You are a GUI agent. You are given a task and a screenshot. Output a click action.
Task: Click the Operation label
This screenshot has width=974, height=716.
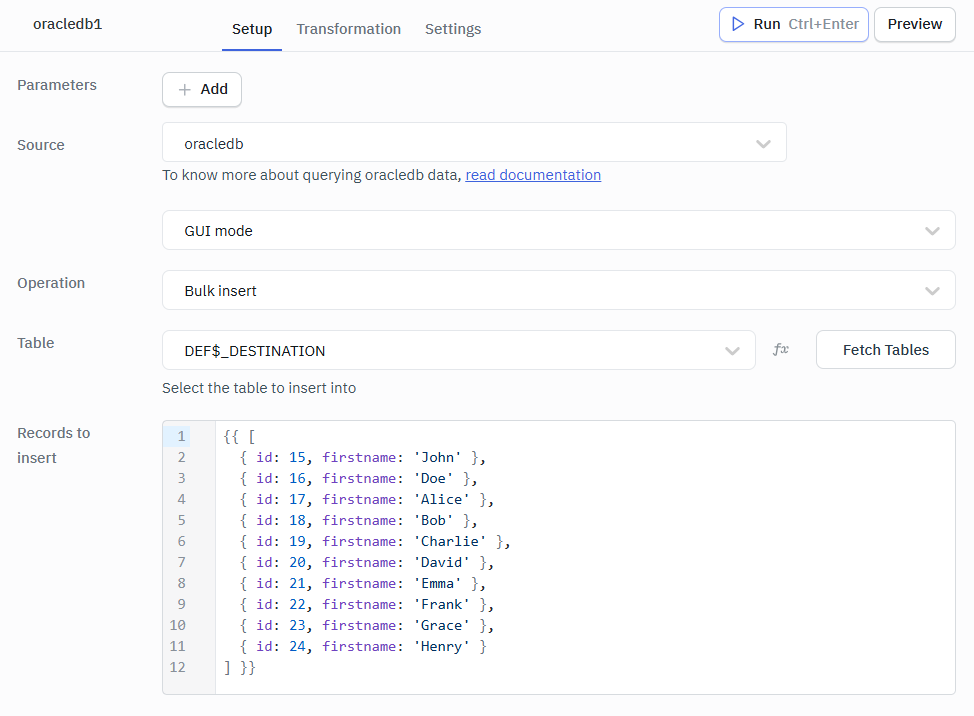click(x=51, y=283)
